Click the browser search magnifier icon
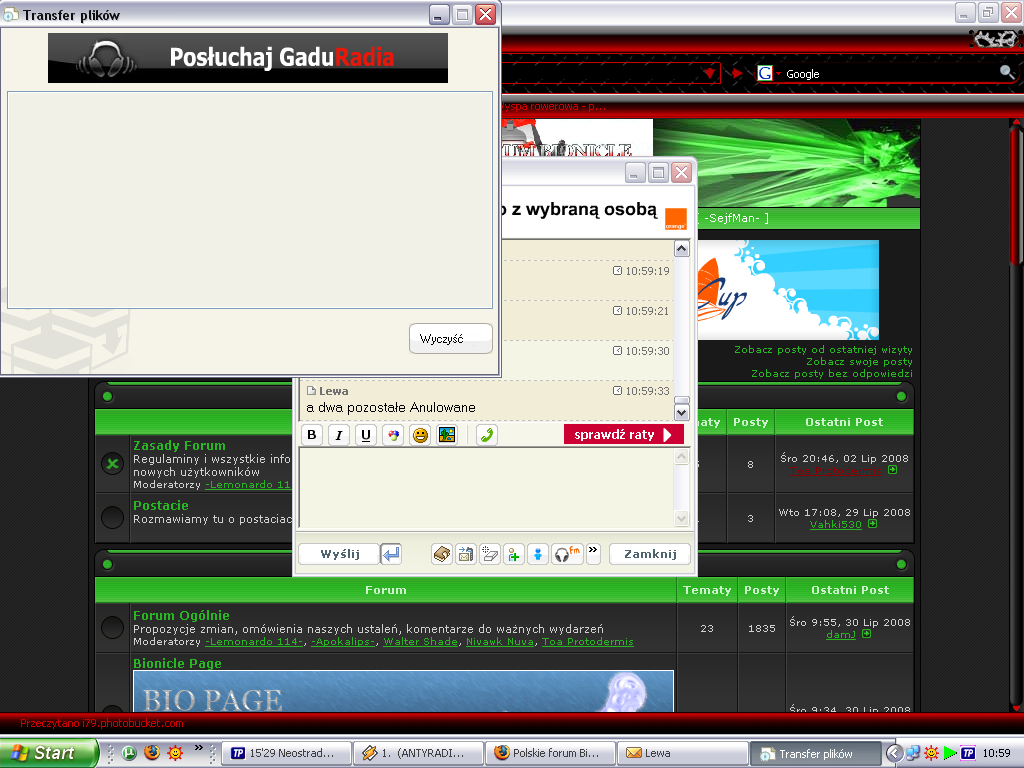1024x768 pixels. pyautogui.click(x=1007, y=72)
